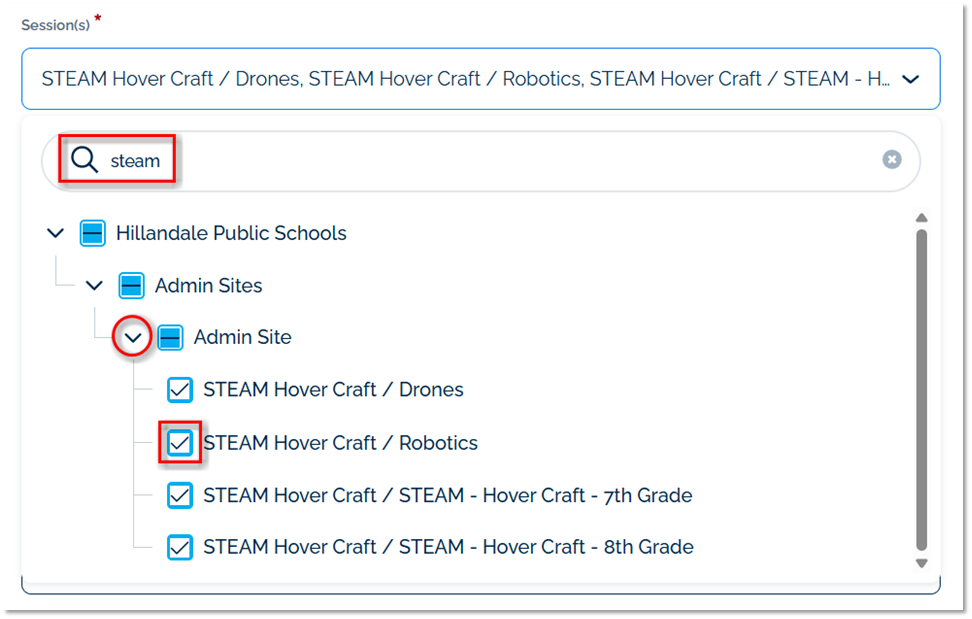Viewport: 972px width, 619px height.
Task: Uncheck STEAM Hover Craft / Drones checkbox
Action: 180,390
